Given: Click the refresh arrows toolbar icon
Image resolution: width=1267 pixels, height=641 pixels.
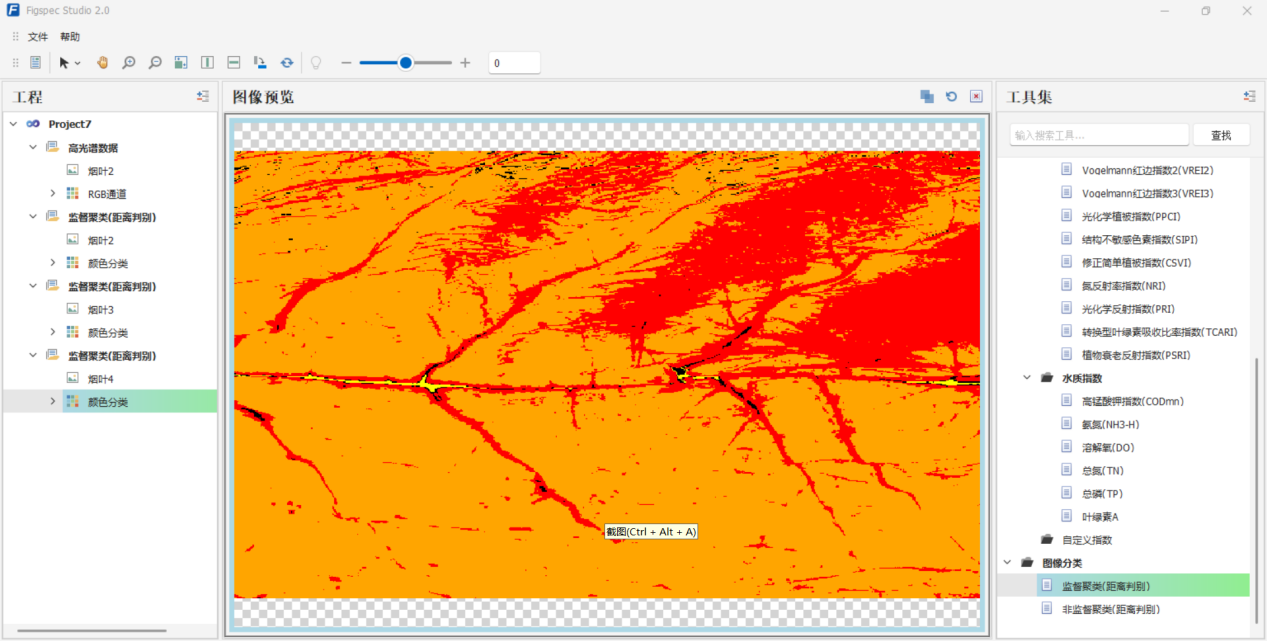Looking at the screenshot, I should coord(287,63).
